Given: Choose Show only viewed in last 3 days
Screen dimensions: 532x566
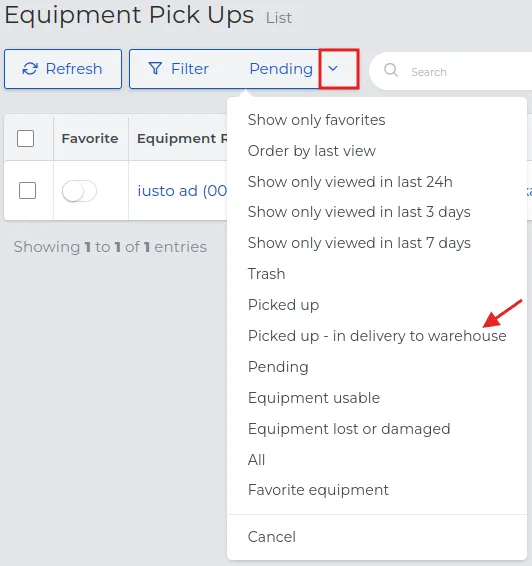Looking at the screenshot, I should pyautogui.click(x=359, y=212).
